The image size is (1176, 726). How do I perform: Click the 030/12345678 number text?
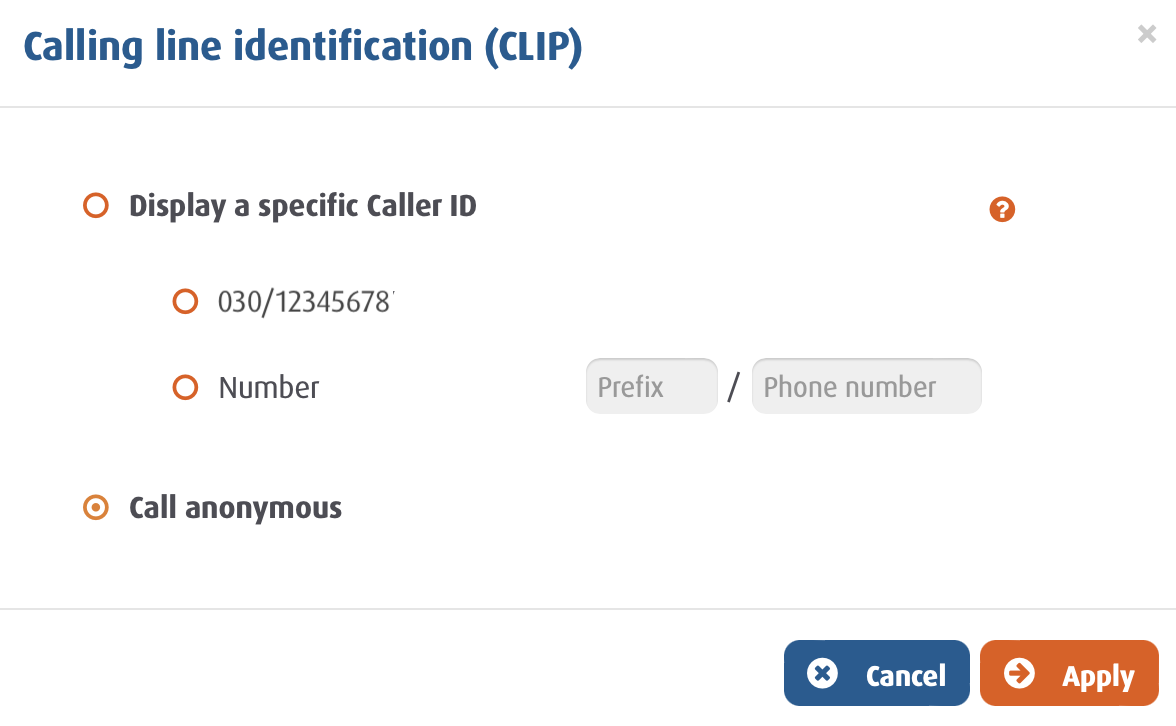[306, 301]
